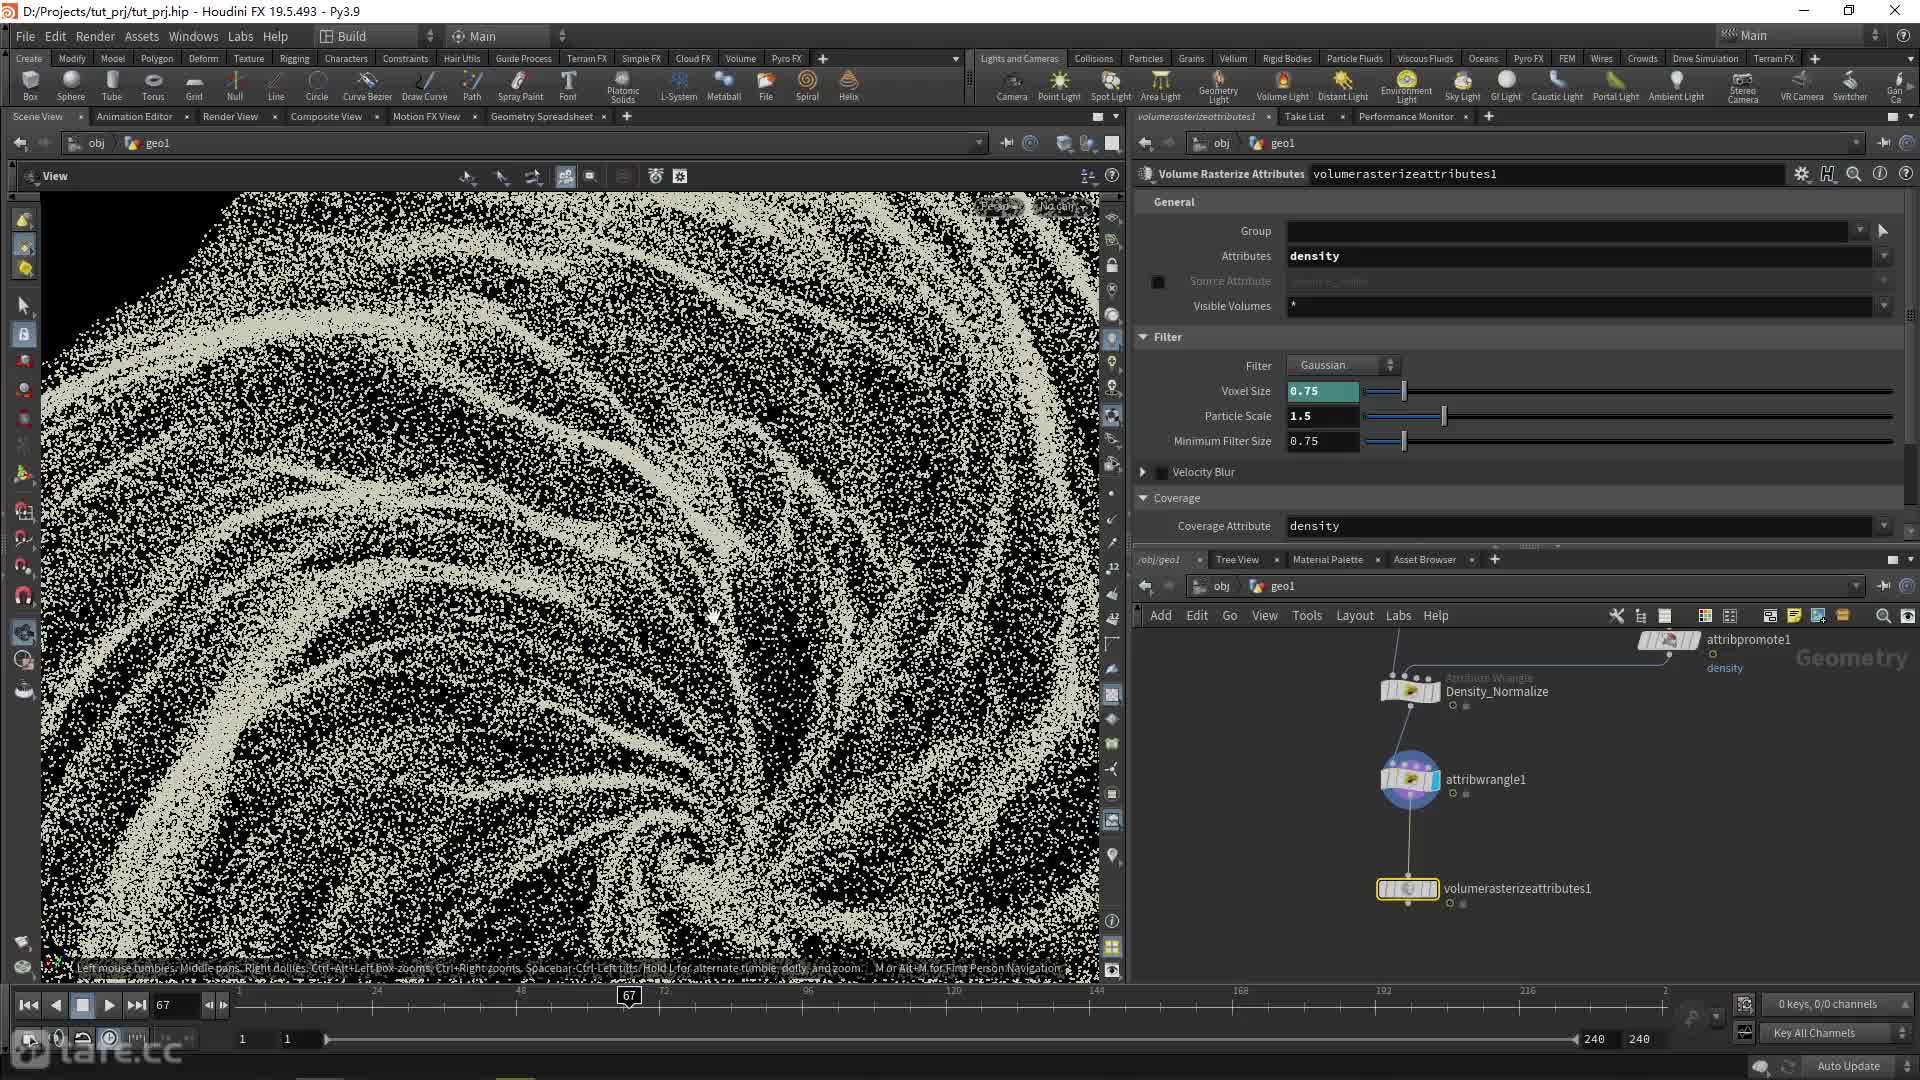Select the Null shelf tool
This screenshot has height=1080, width=1920.
point(235,86)
